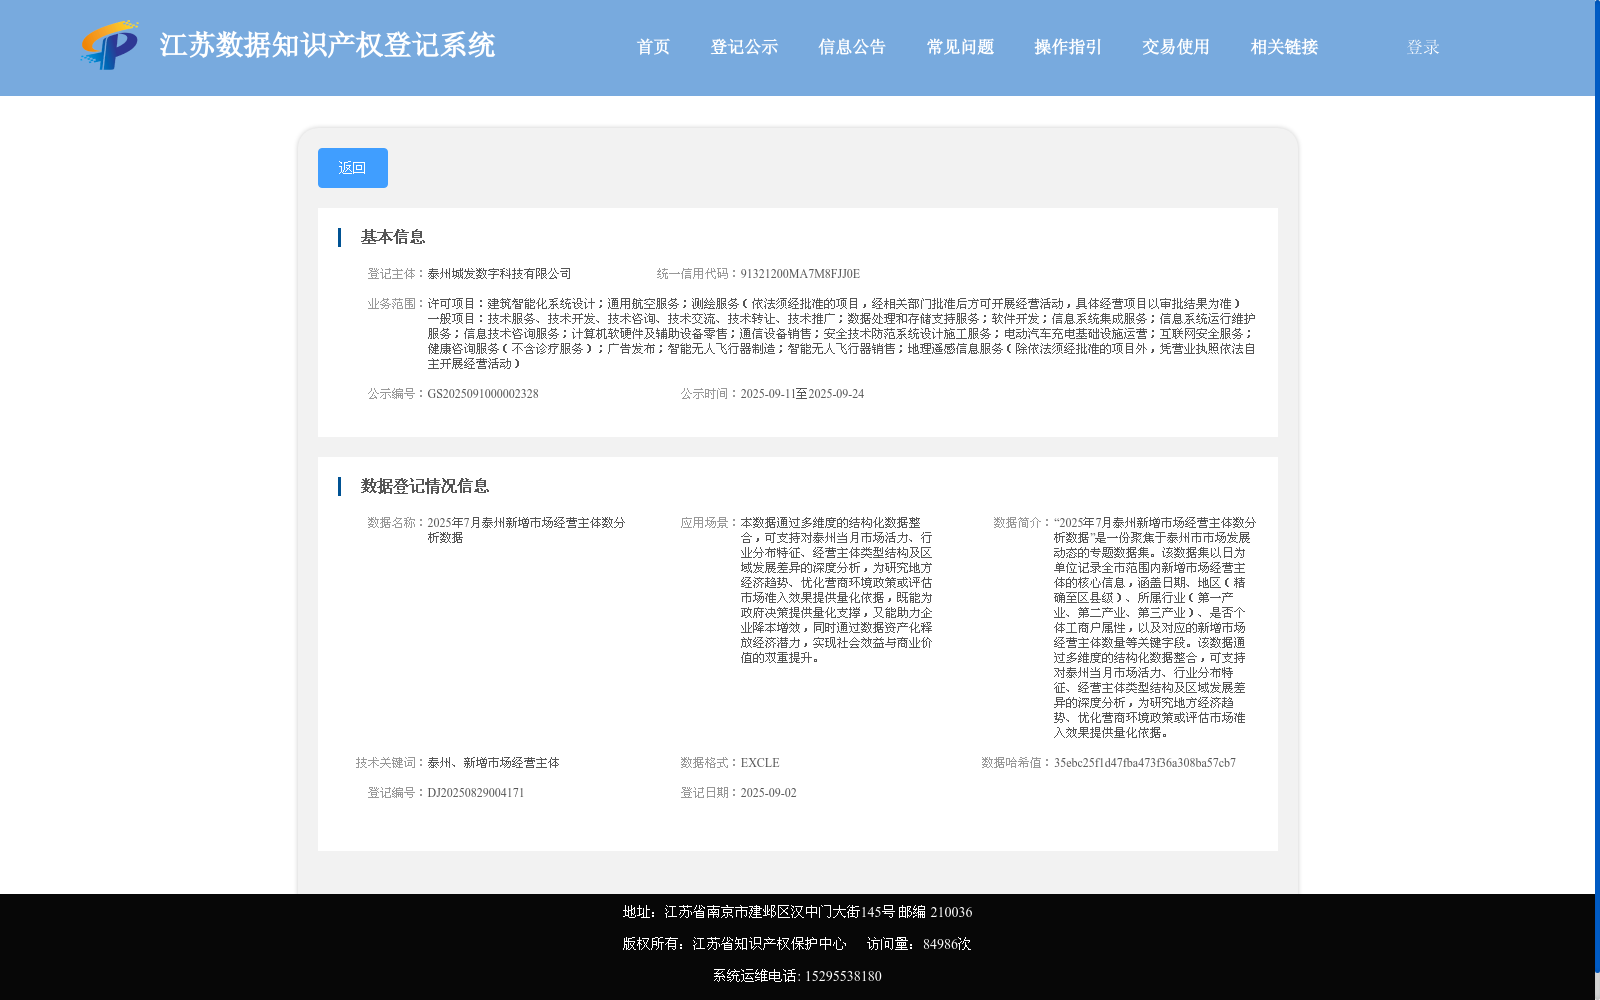Select credit code 91321200MA7M8FJJ0E
Viewport: 1600px width, 1000px height.
coord(800,274)
